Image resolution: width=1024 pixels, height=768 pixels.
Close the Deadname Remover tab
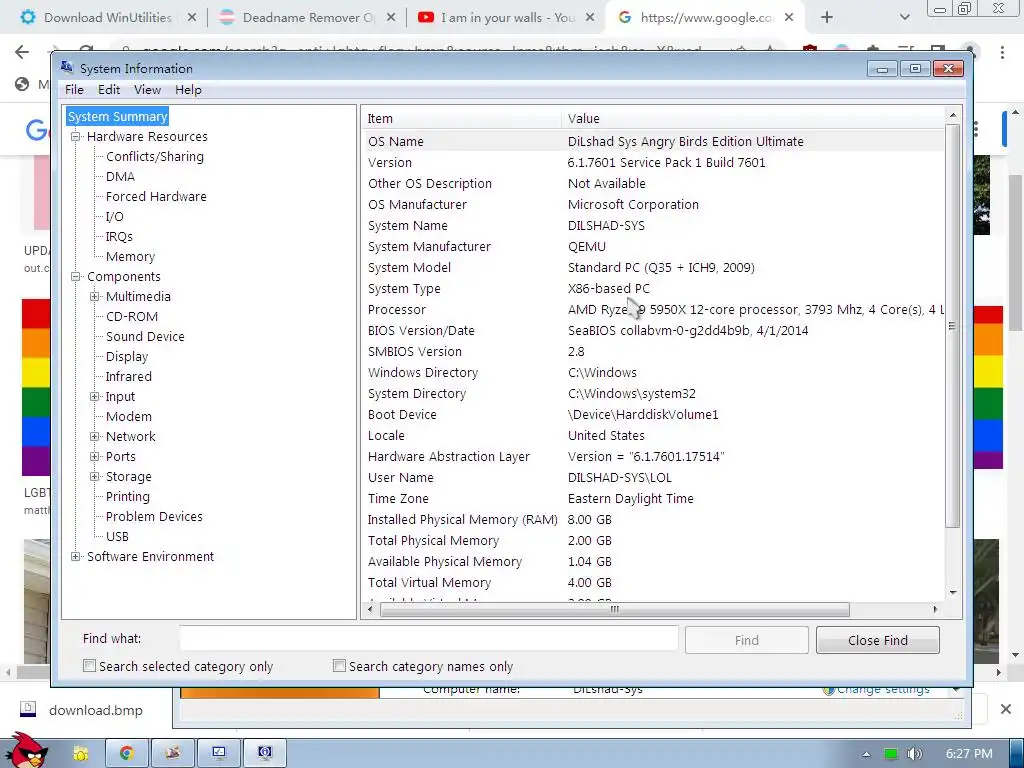(x=391, y=18)
